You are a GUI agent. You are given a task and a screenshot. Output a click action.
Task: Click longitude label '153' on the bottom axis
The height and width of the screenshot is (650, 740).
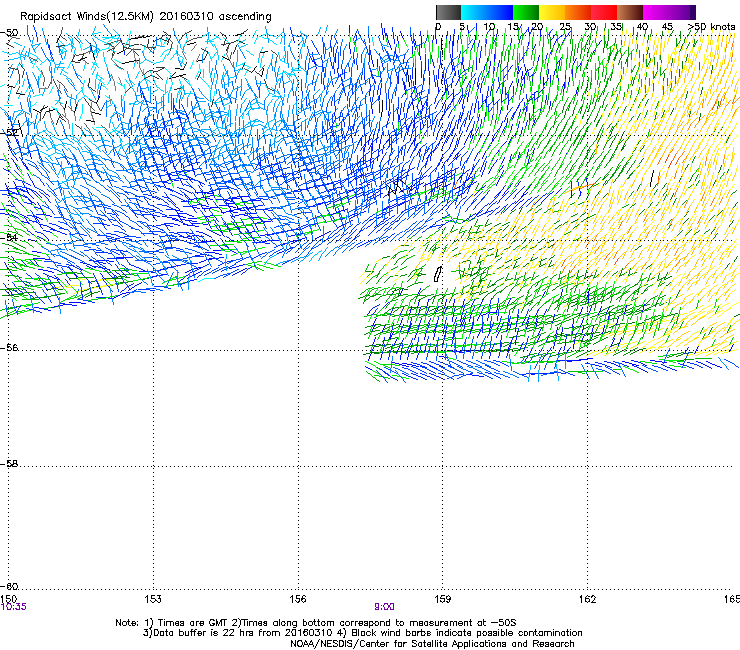[x=153, y=599]
